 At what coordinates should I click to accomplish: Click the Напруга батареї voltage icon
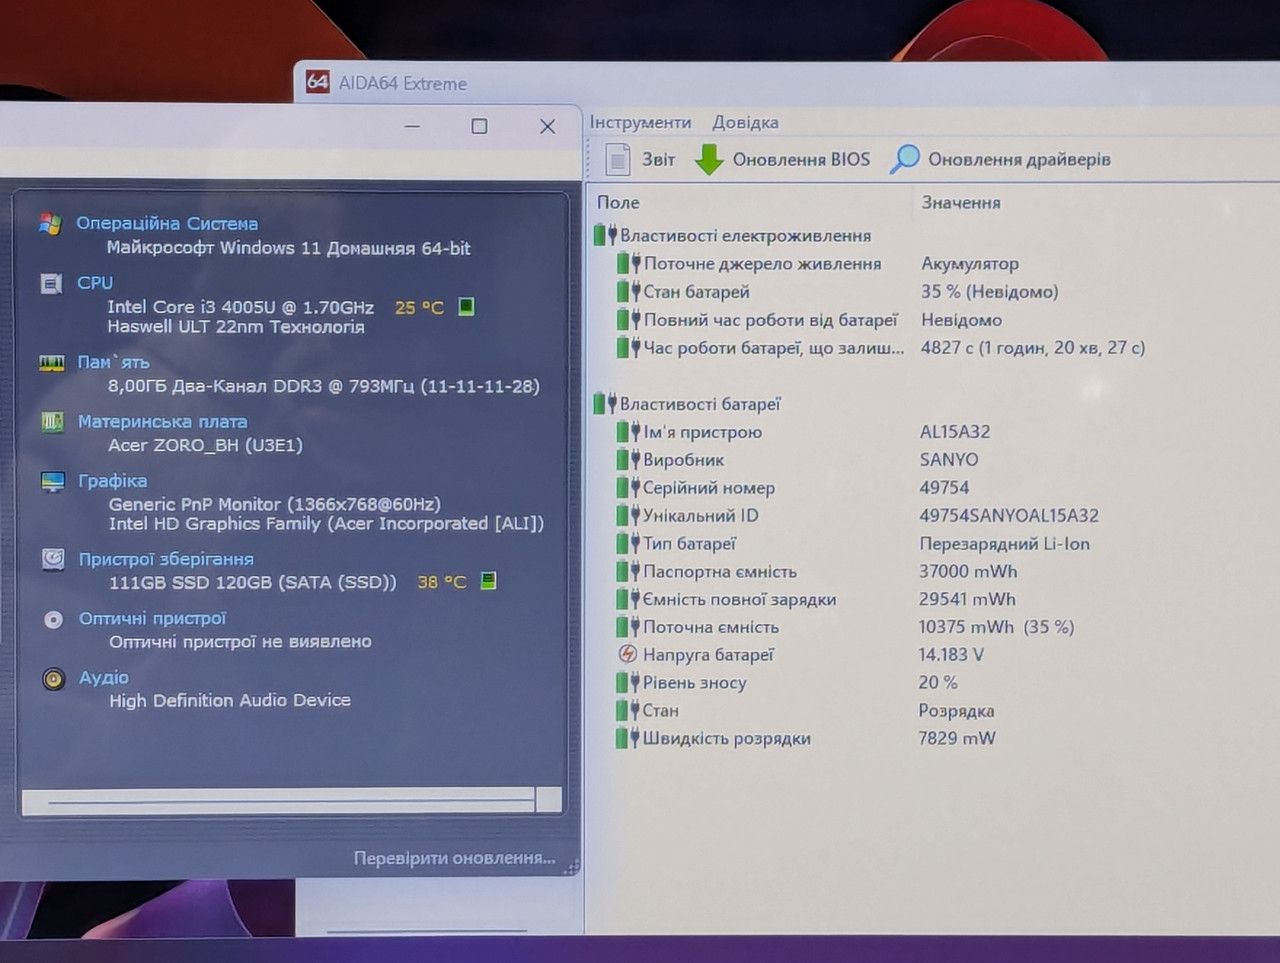[627, 654]
